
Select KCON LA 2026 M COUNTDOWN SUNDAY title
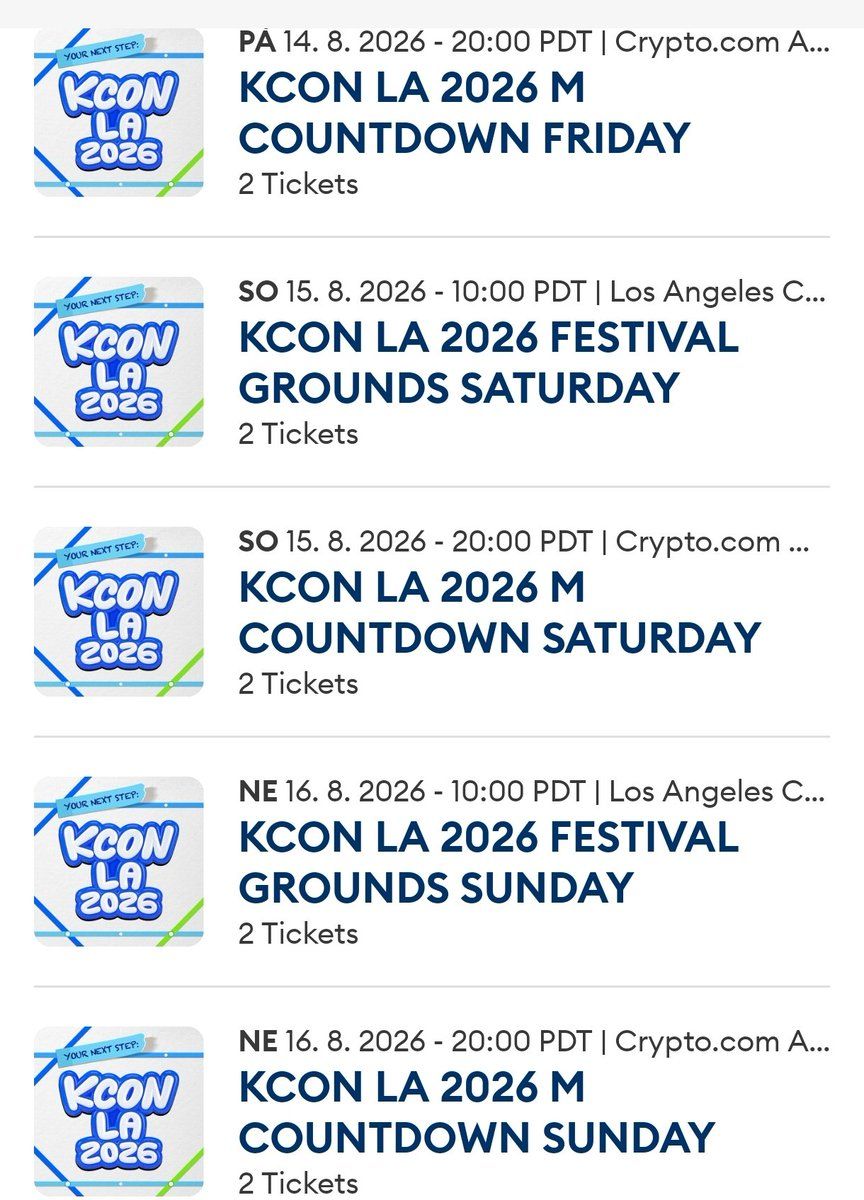pyautogui.click(x=476, y=1112)
